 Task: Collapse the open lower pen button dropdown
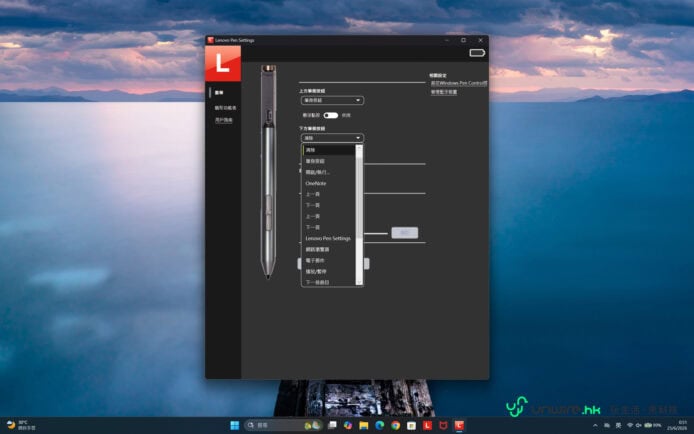pyautogui.click(x=332, y=138)
